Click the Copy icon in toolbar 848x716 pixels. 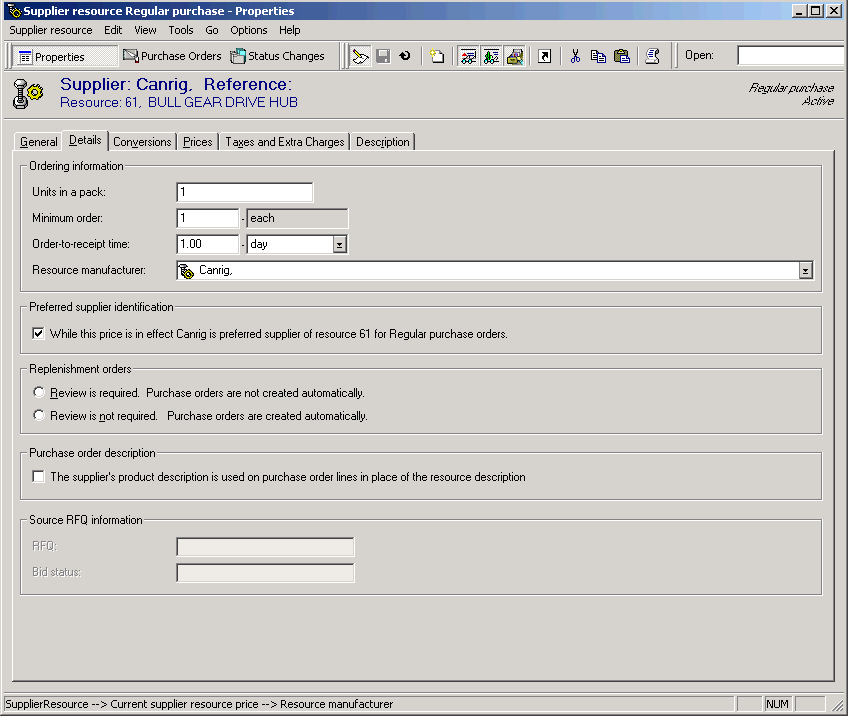point(598,56)
